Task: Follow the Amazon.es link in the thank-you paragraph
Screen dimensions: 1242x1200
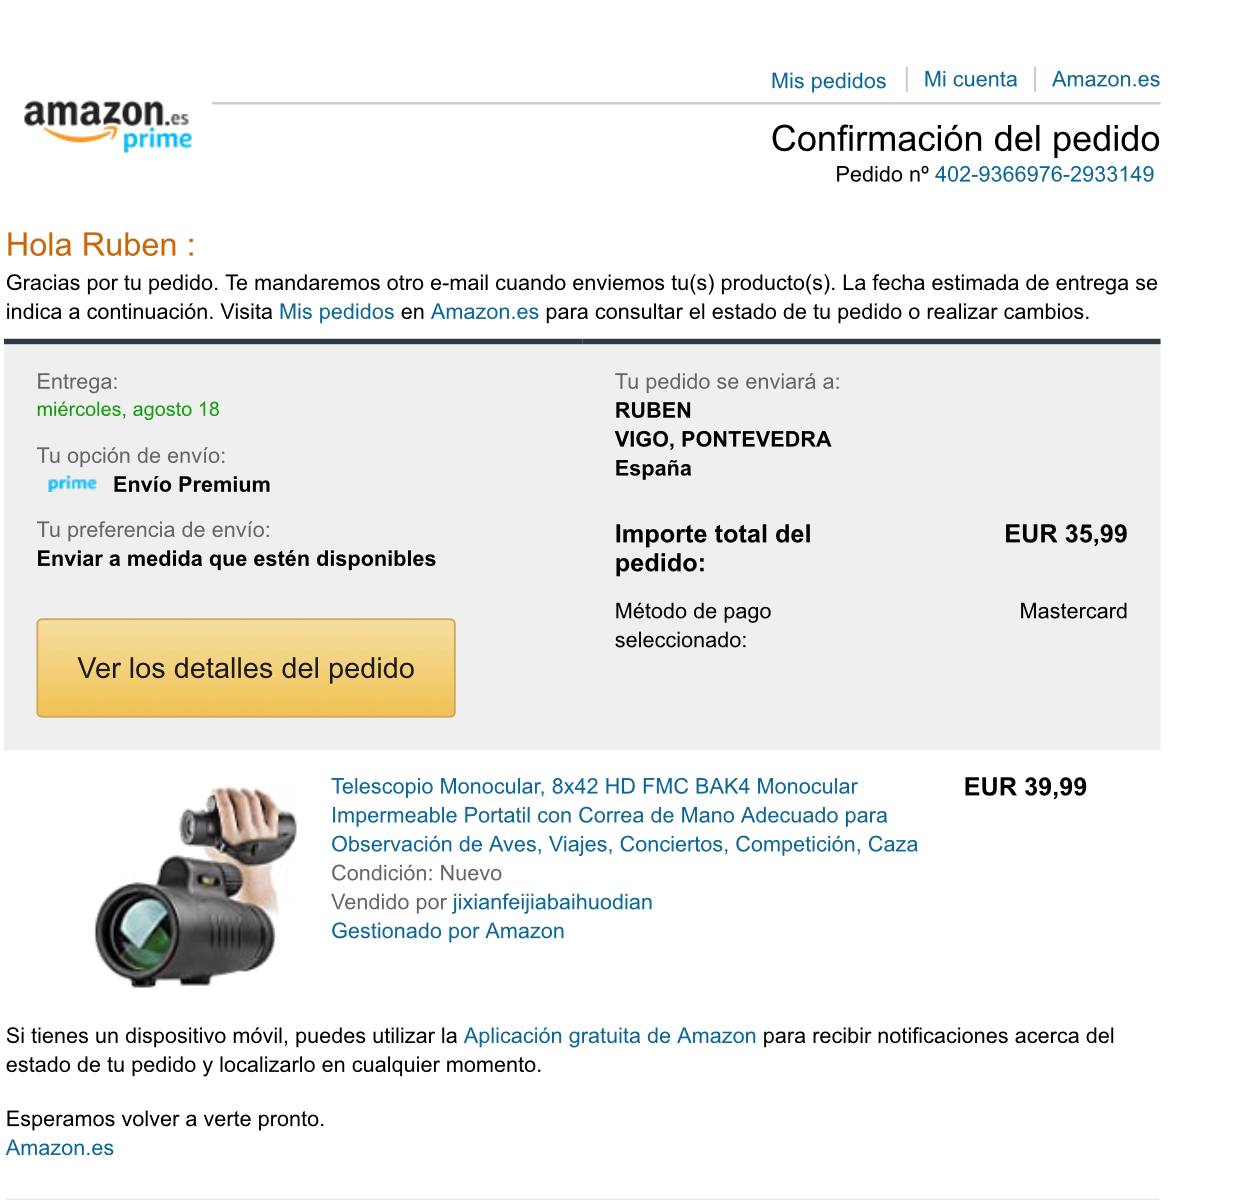Action: [x=484, y=311]
